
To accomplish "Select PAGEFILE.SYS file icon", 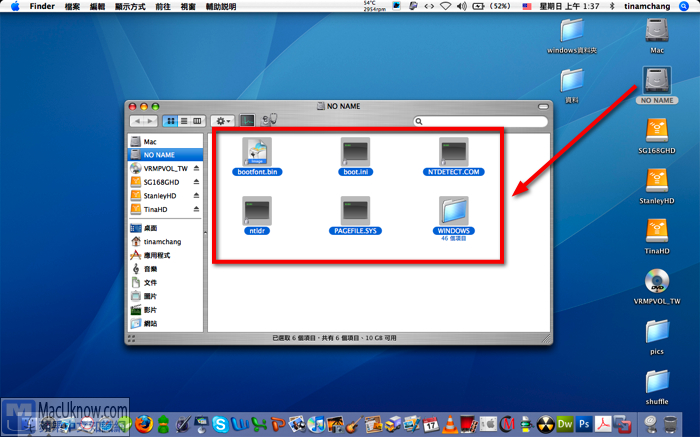I will click(x=355, y=211).
